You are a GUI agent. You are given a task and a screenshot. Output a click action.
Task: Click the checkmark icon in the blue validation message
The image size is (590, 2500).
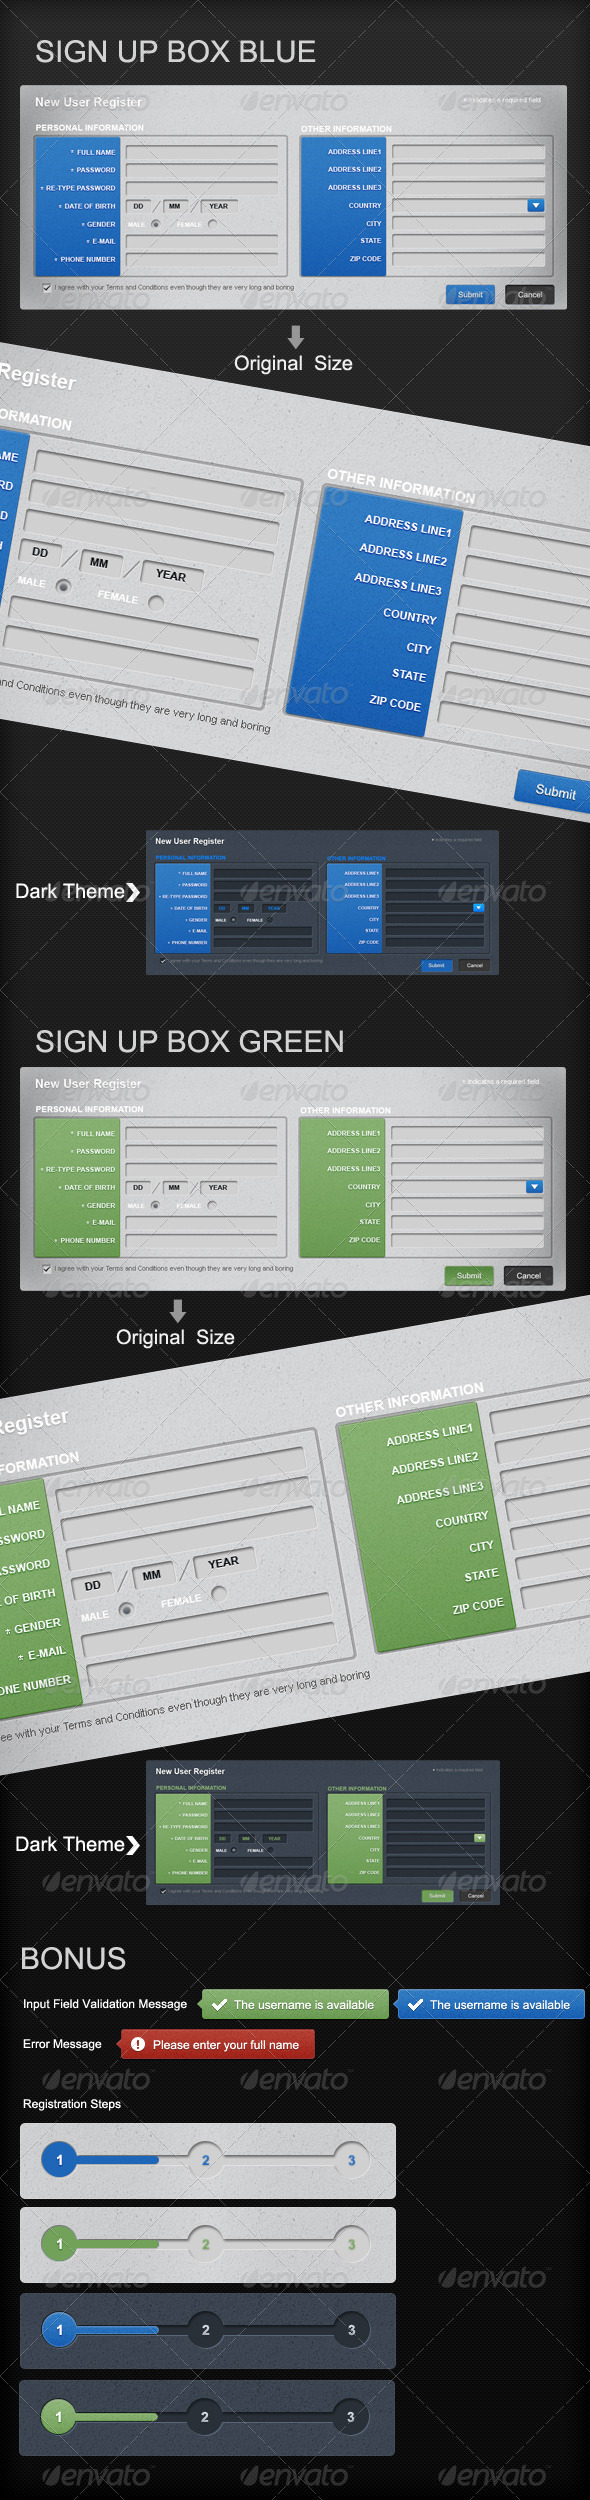click(x=415, y=2004)
